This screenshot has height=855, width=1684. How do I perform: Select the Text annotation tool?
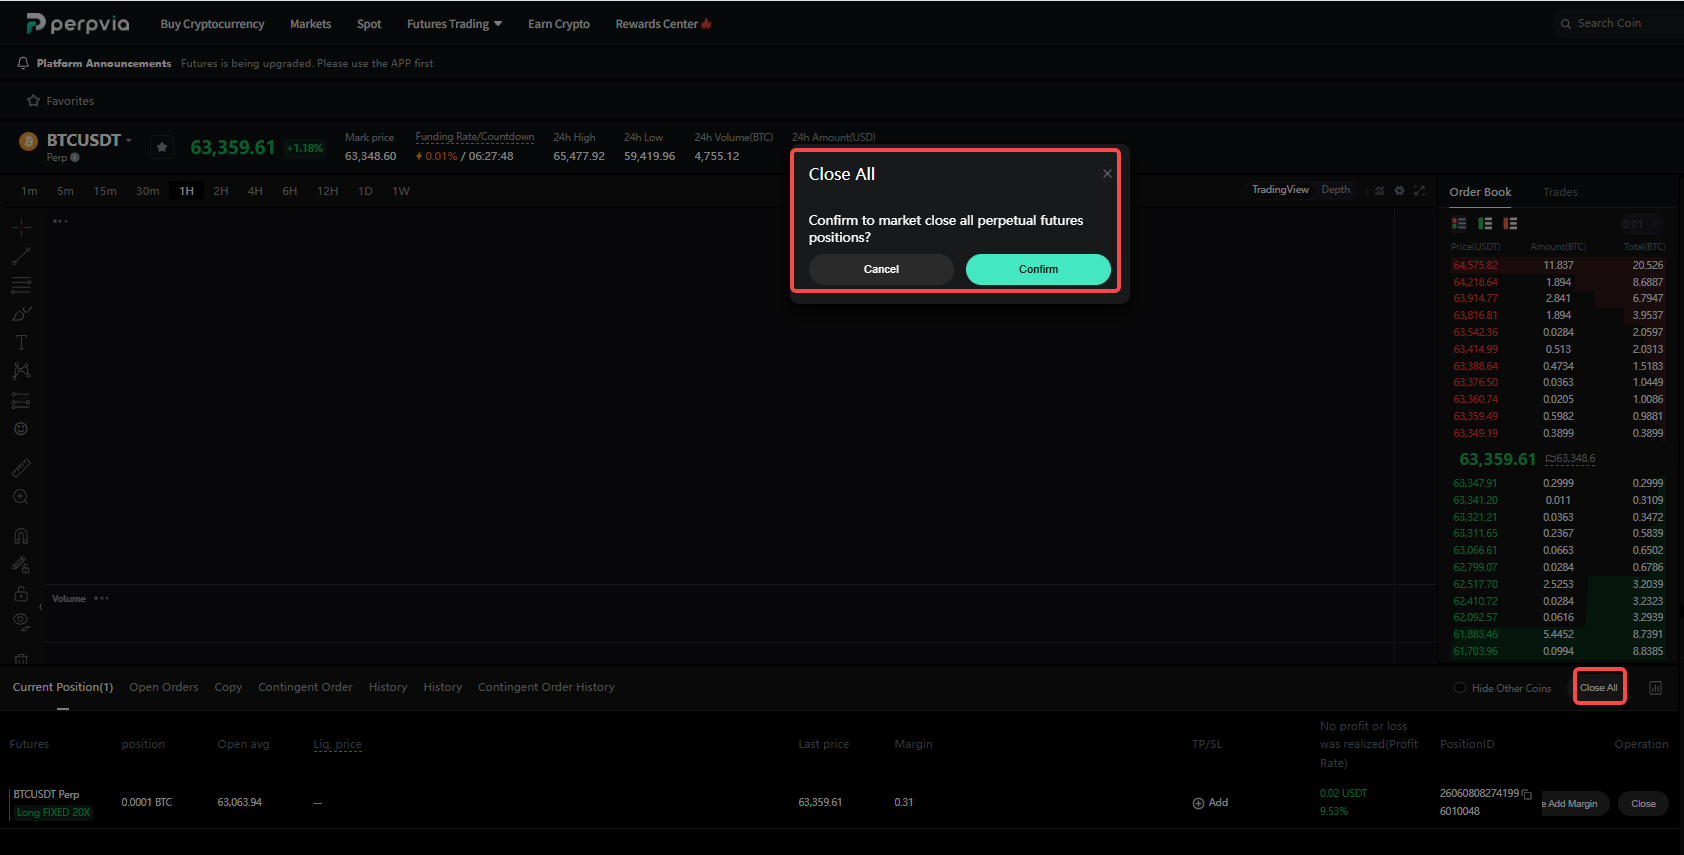click(21, 342)
